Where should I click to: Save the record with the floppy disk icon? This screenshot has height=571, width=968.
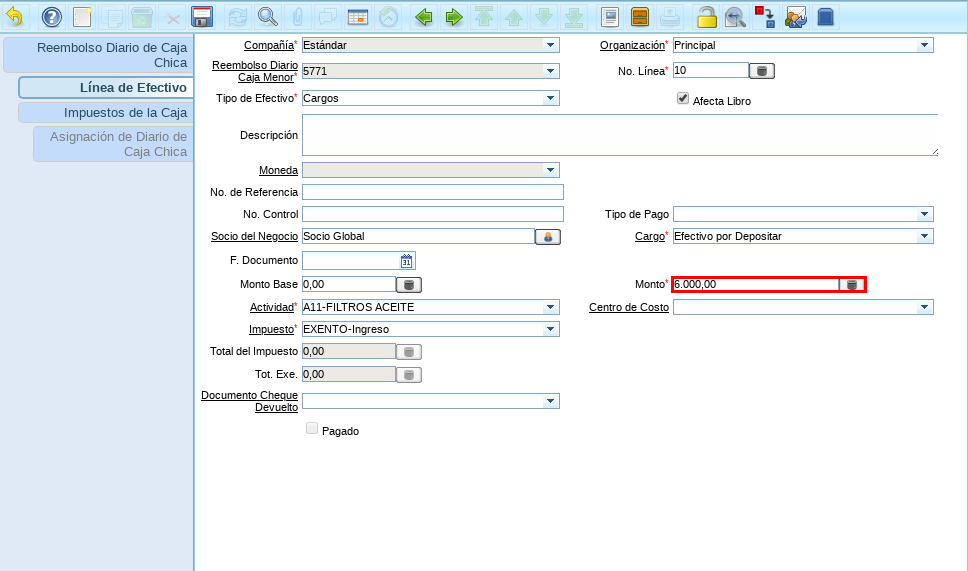tap(202, 17)
